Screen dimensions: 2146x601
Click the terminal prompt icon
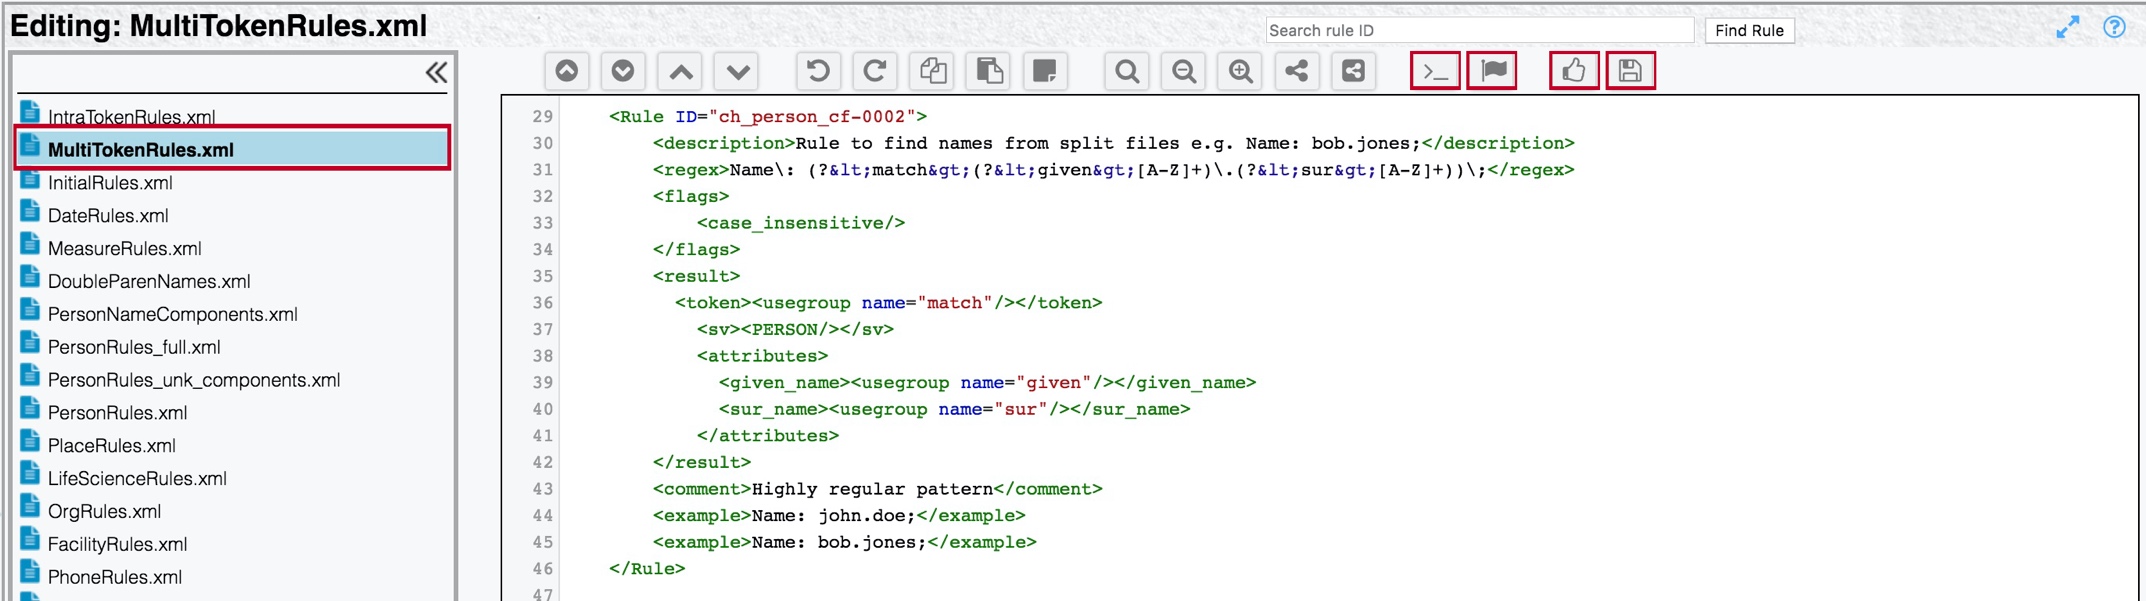click(1435, 71)
